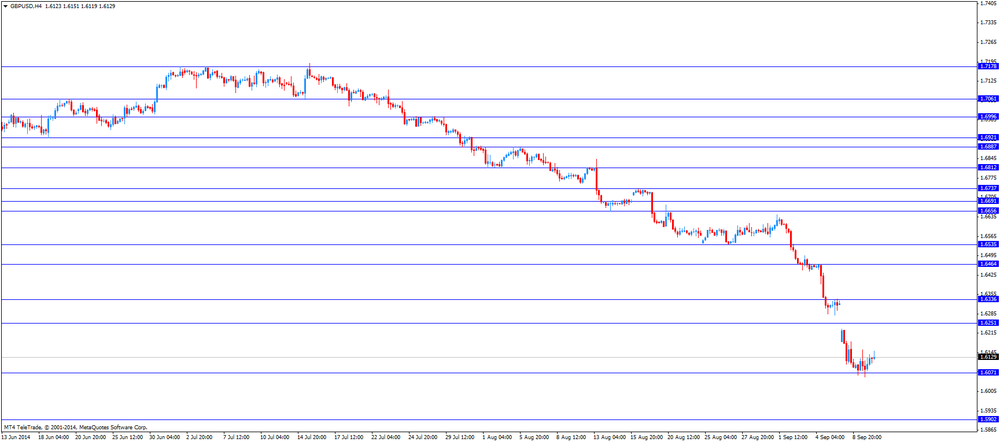Select the 1.6691 horizontal level price tag
Image resolution: width=1000 pixels, height=442 pixels.
click(x=987, y=202)
